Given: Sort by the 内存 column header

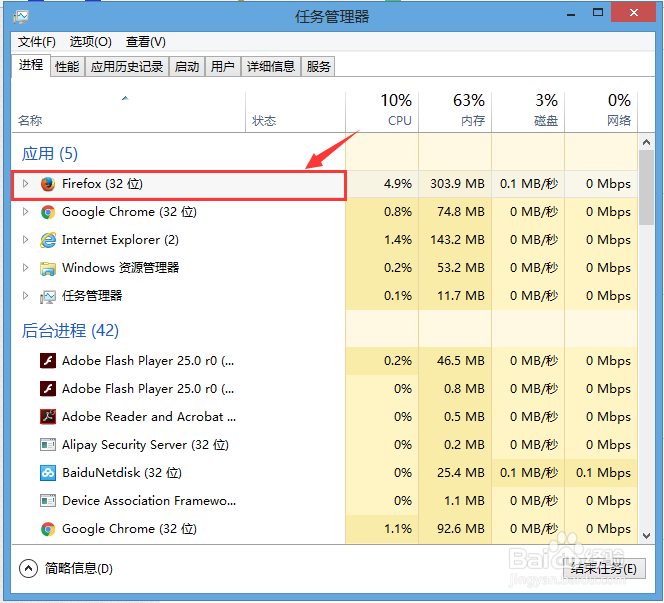Looking at the screenshot, I should pyautogui.click(x=455, y=112).
